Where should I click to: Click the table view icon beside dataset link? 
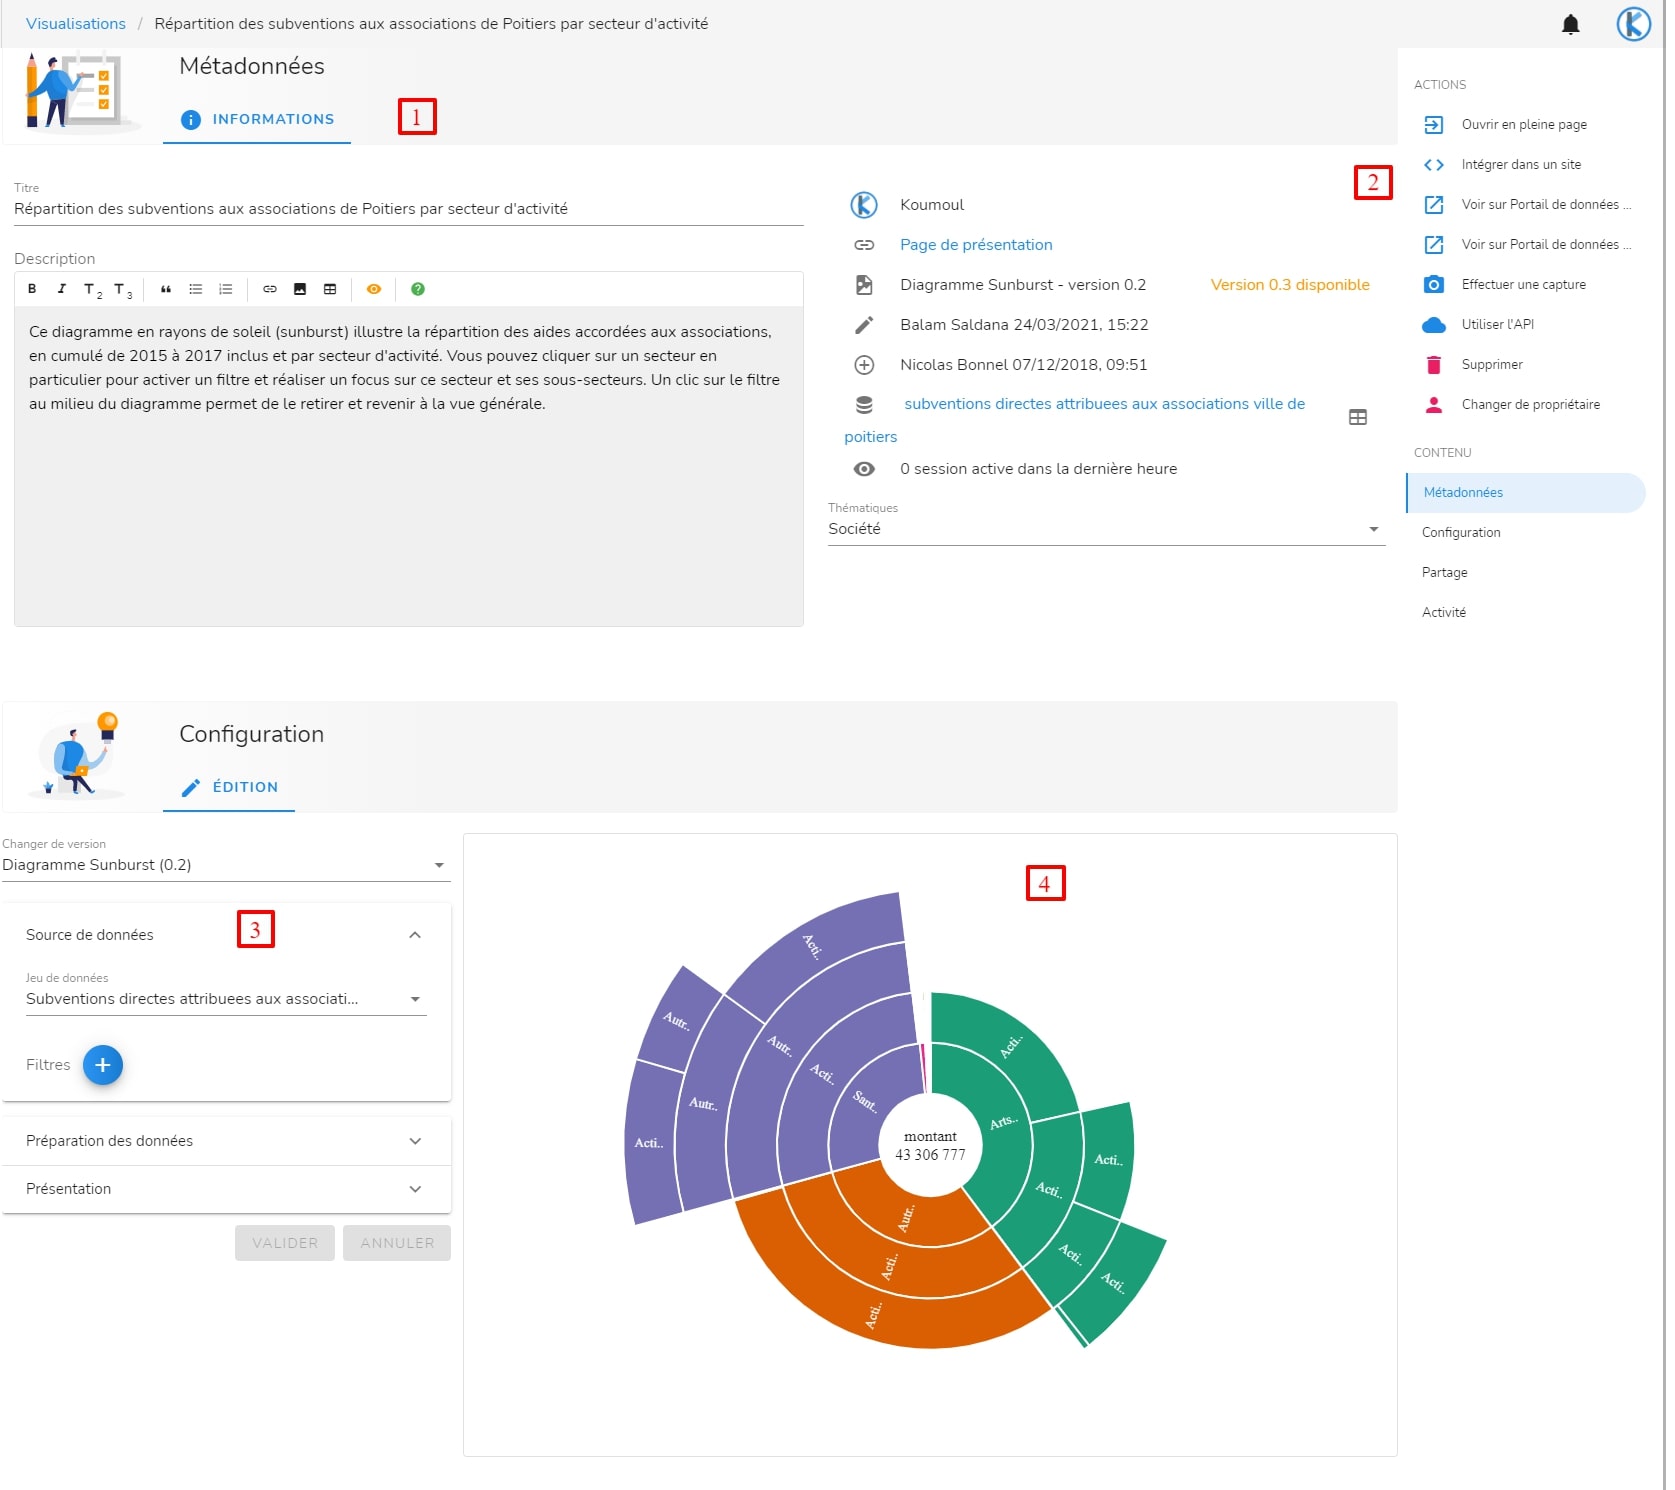pyautogui.click(x=1358, y=417)
